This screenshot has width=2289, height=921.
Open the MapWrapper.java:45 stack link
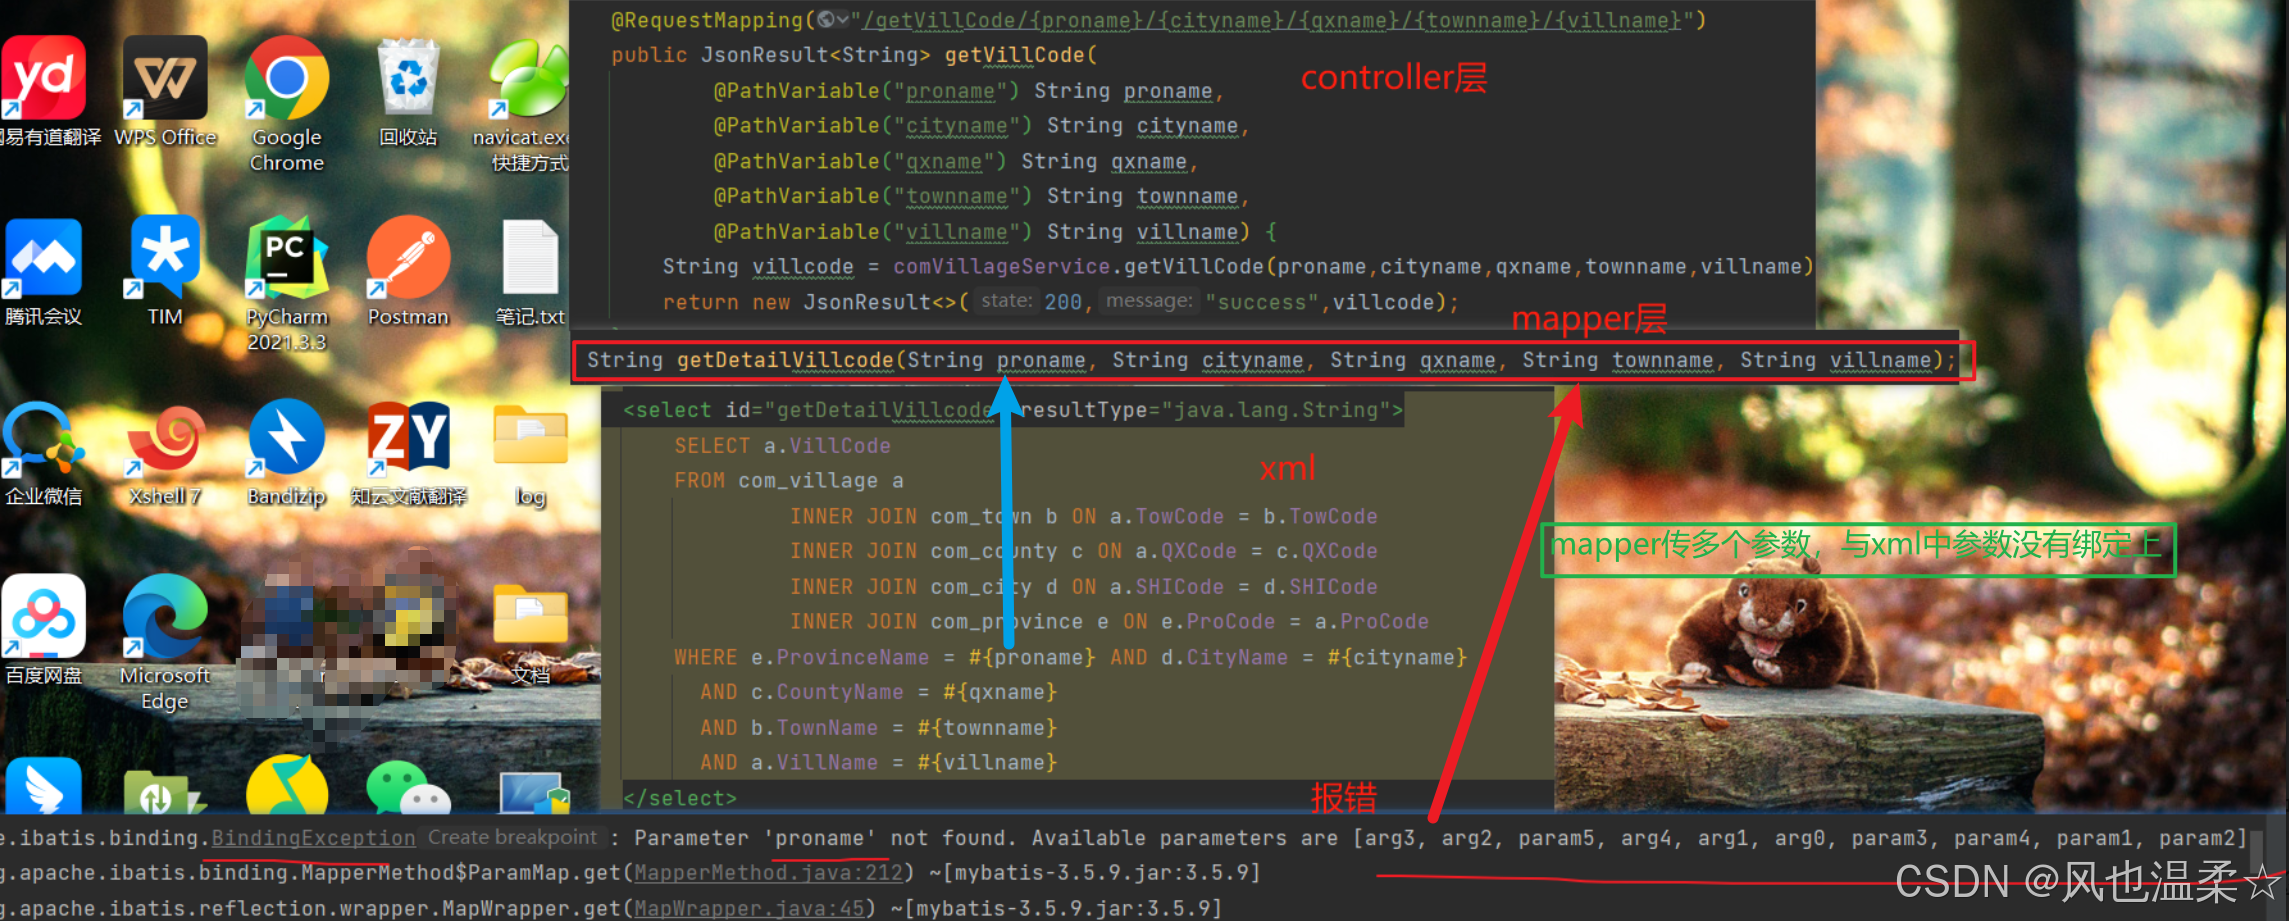(x=750, y=909)
